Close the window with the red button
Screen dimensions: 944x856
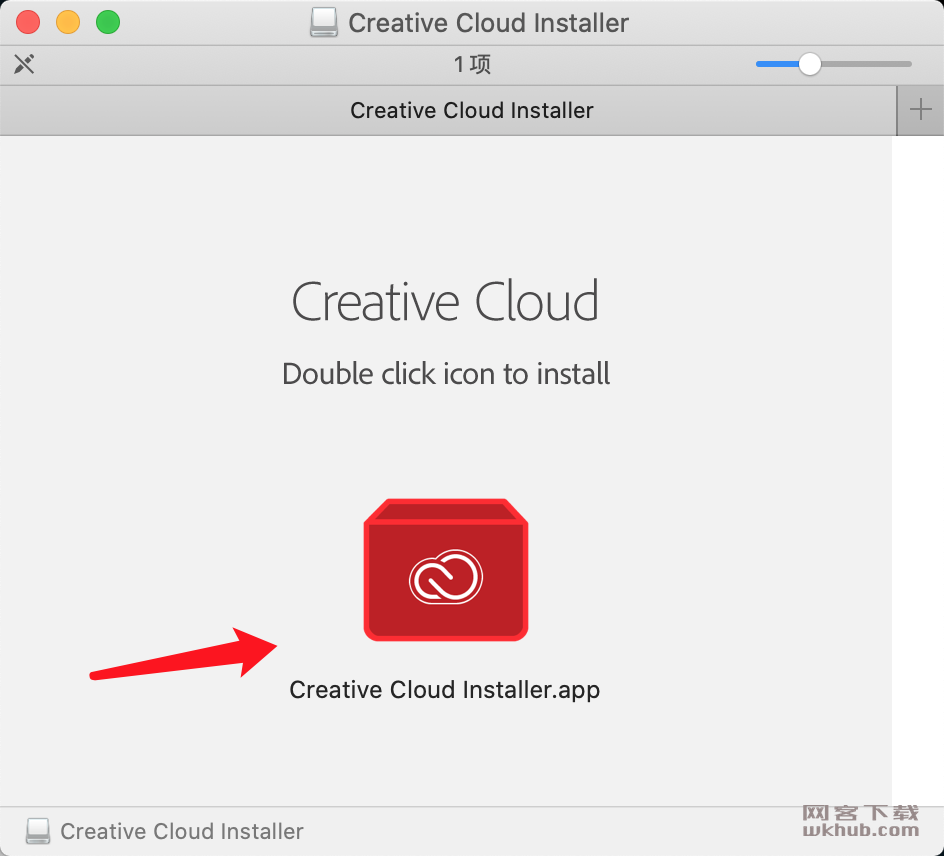coord(28,22)
